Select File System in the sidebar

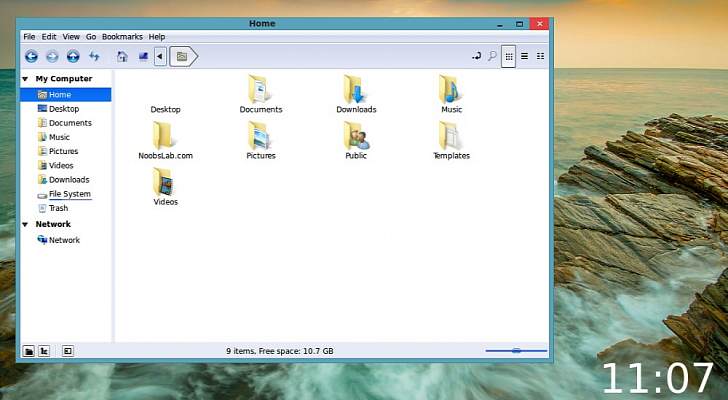[69, 194]
